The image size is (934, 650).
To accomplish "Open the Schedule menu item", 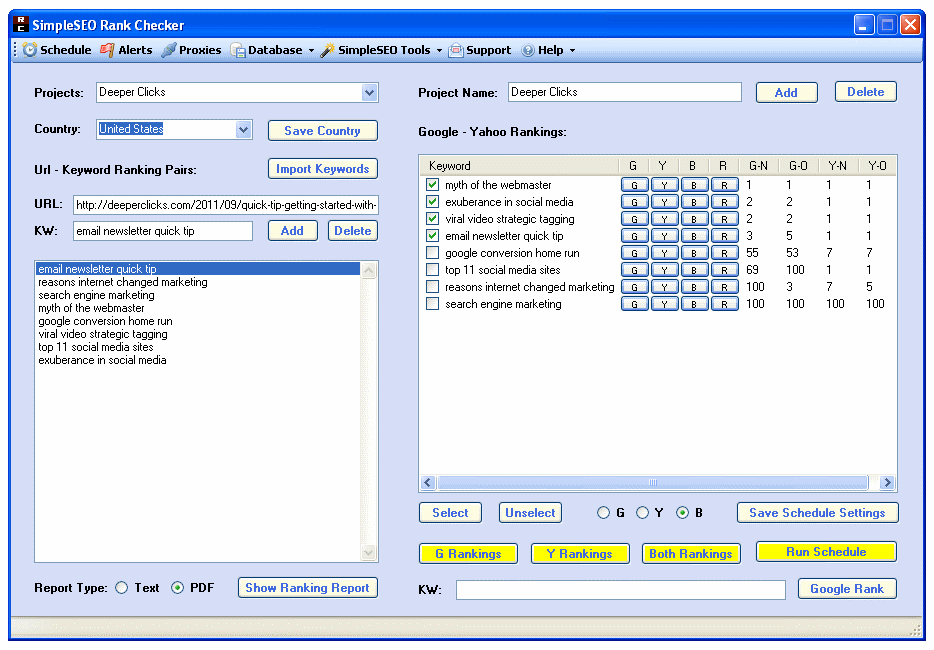I will (x=58, y=50).
